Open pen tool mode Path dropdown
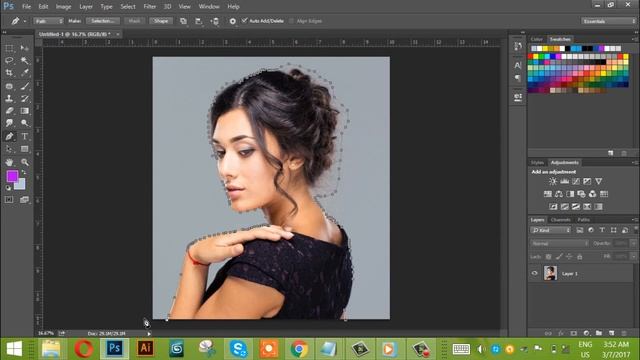 click(49, 21)
